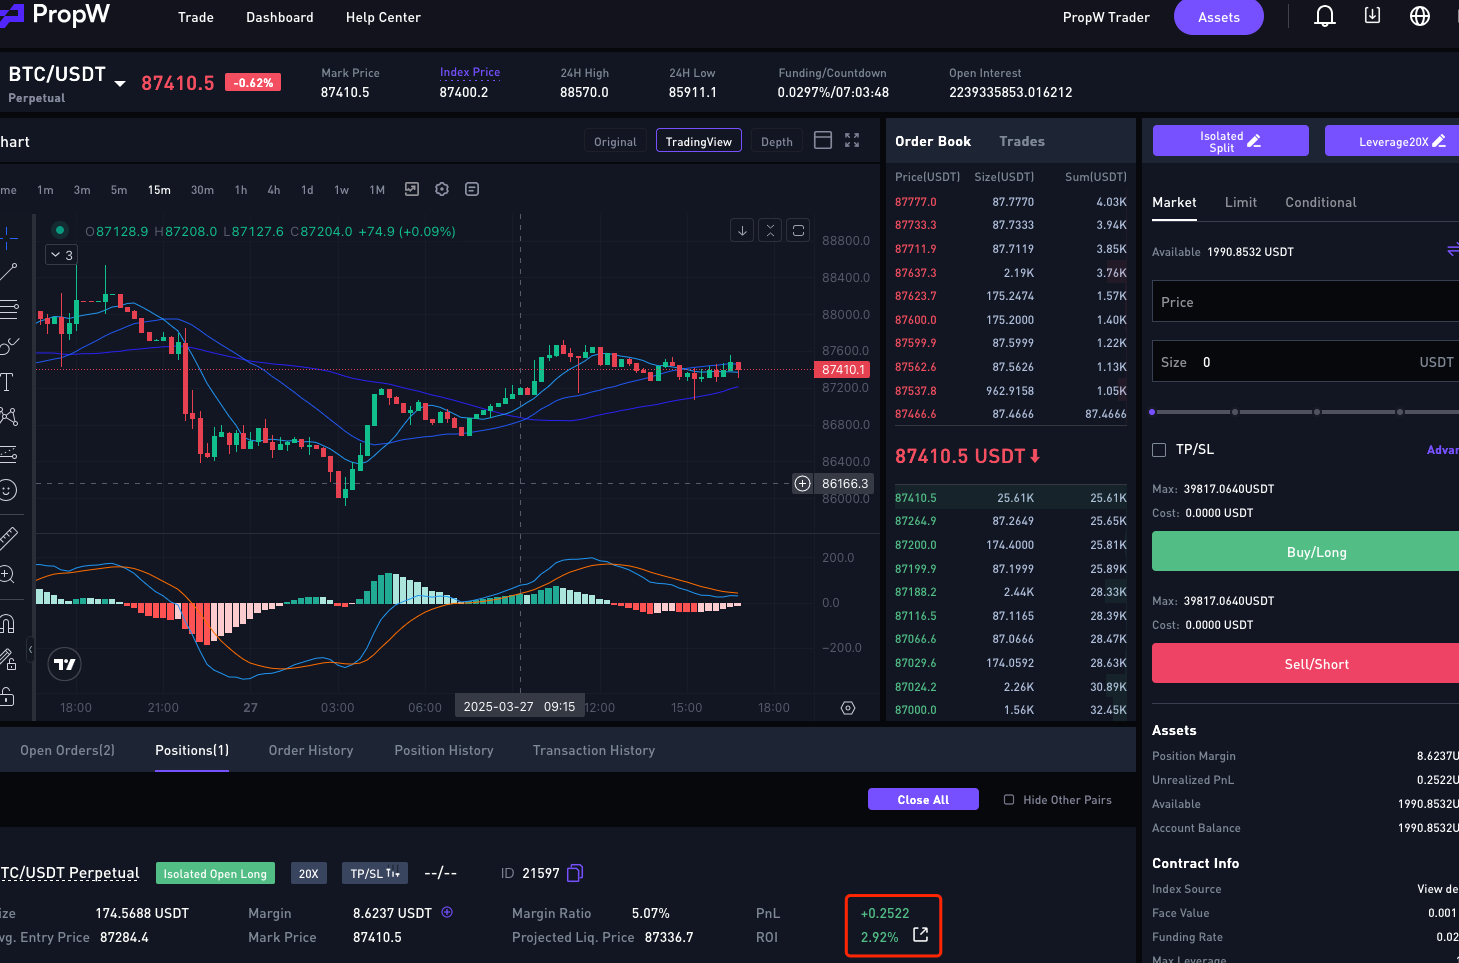Open the language globe icon

coord(1419,16)
